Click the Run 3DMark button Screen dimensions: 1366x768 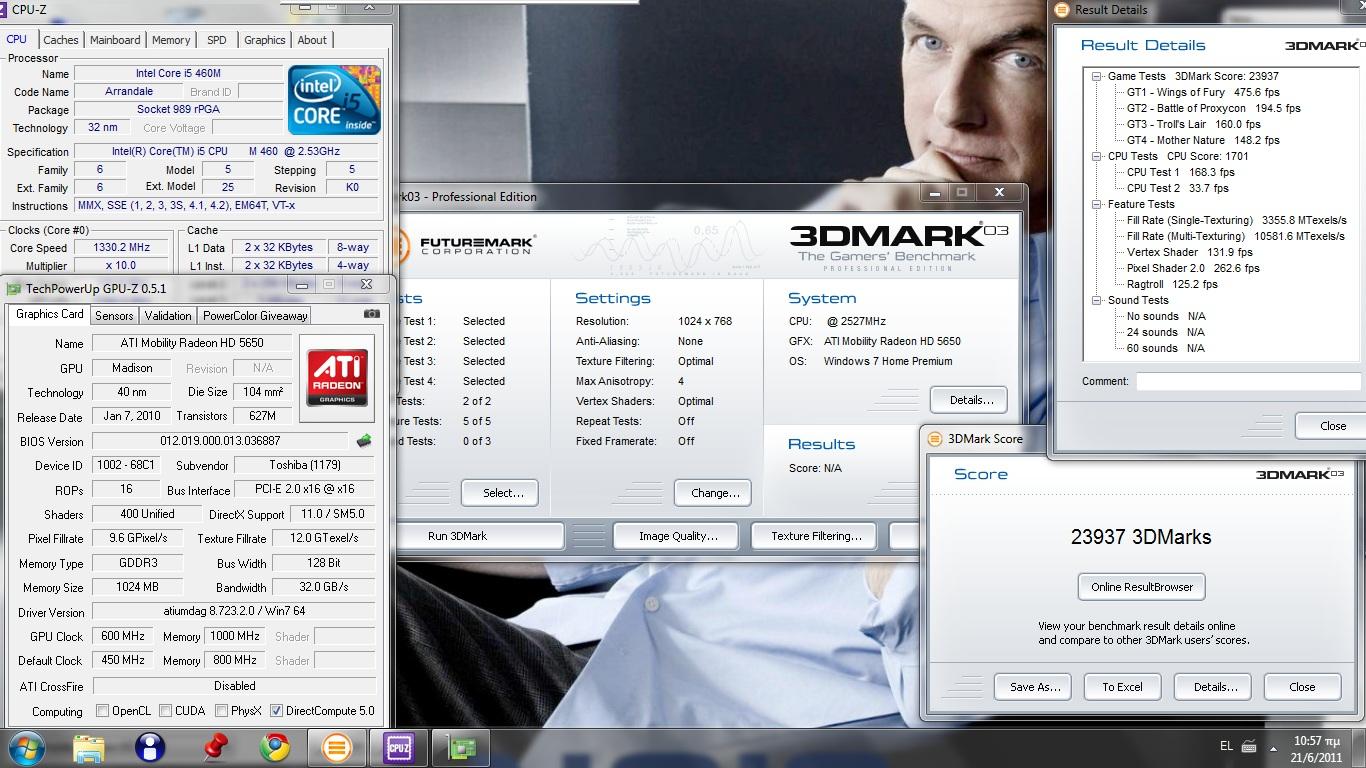(479, 536)
